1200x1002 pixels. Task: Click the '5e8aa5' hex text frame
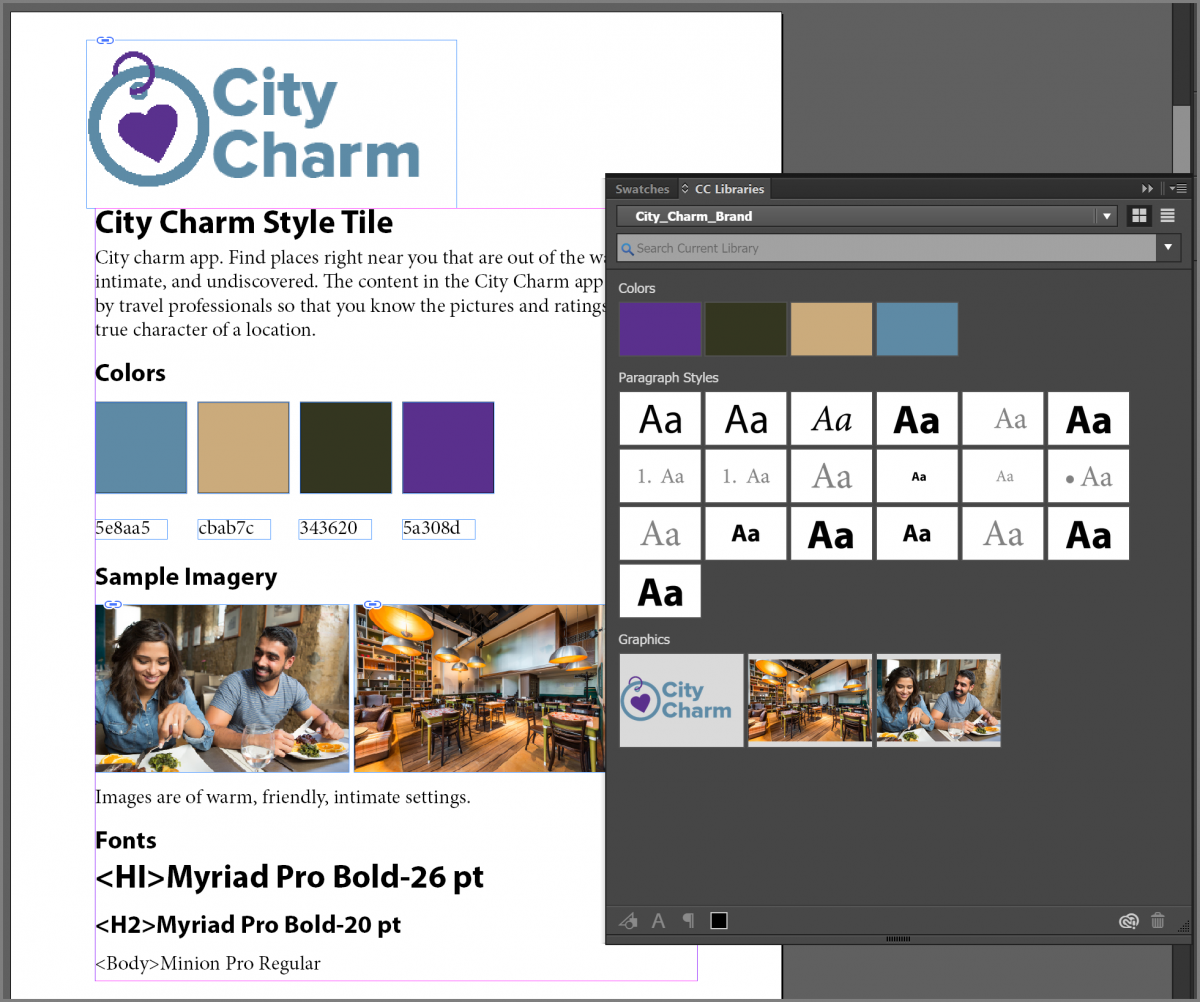(x=131, y=529)
